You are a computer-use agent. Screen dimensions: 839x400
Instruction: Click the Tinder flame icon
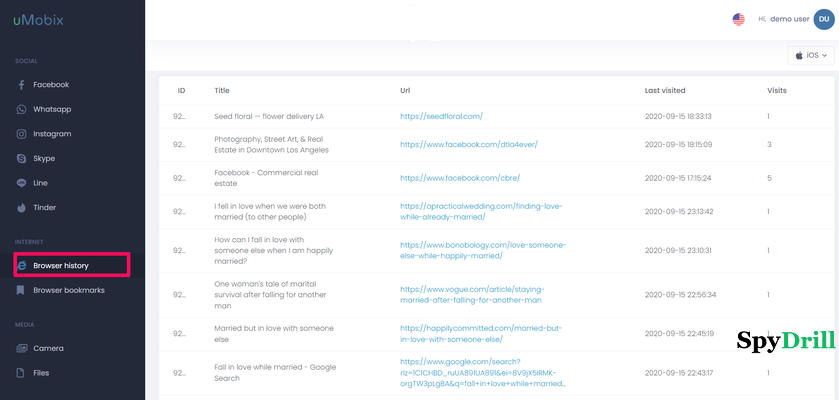point(21,208)
